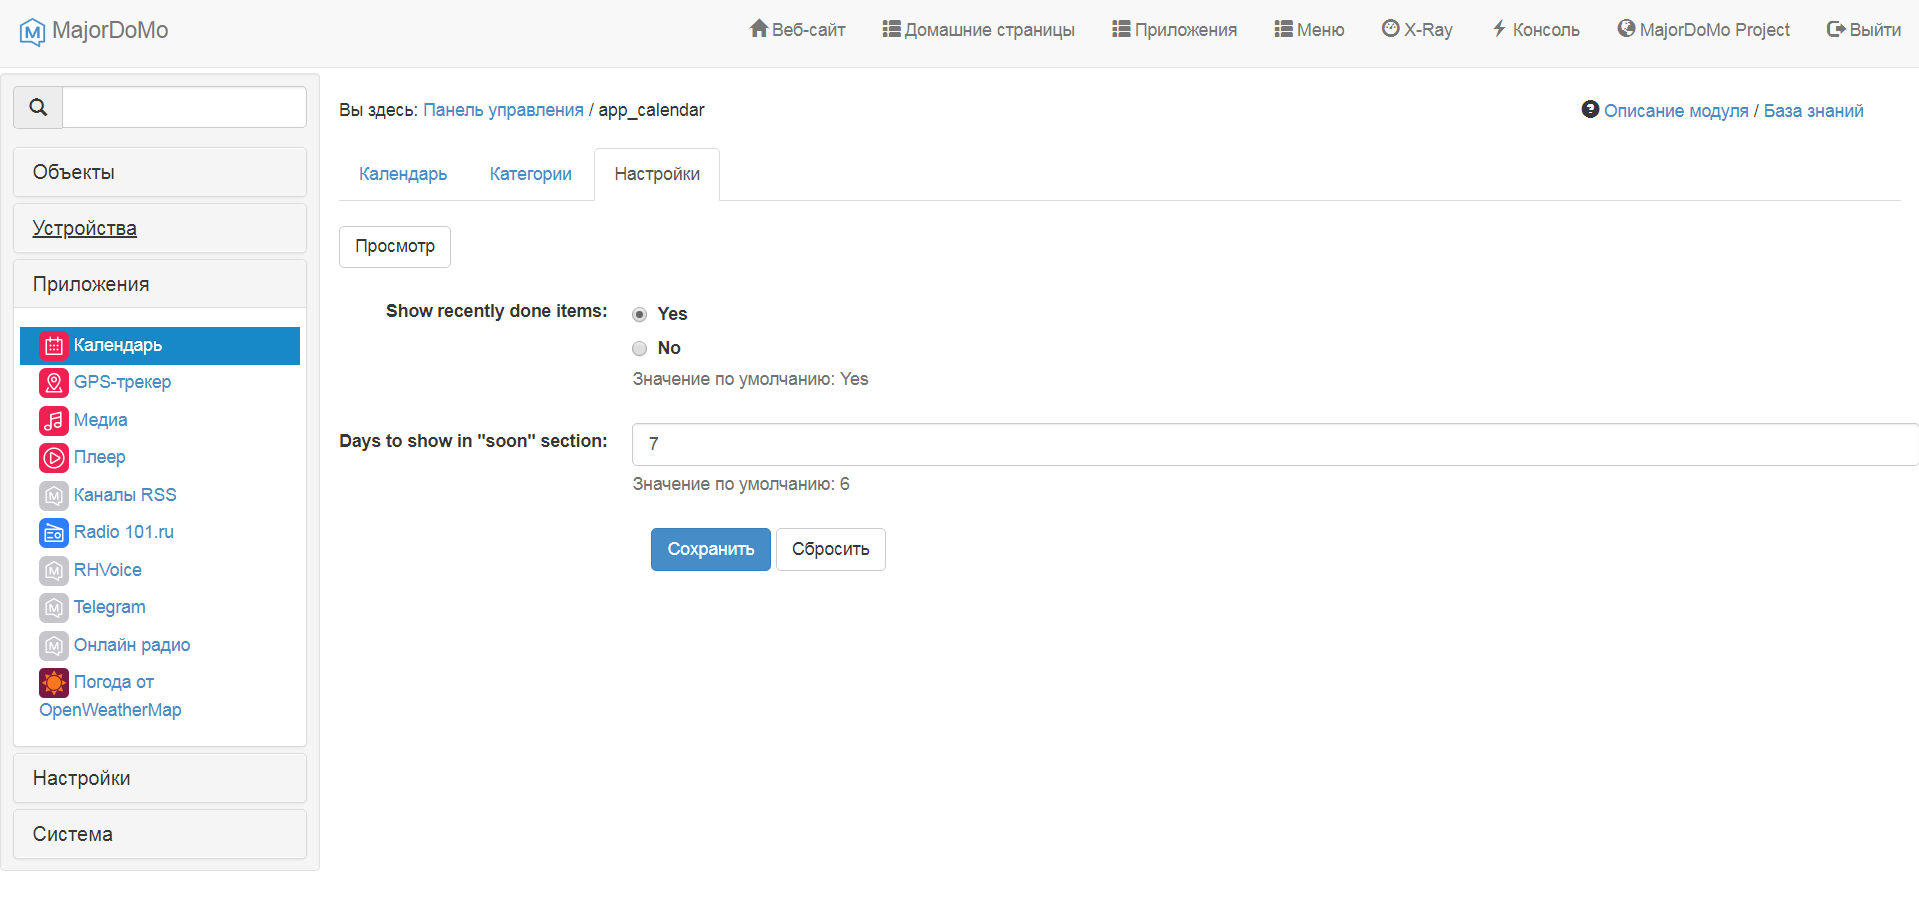Click the 'app_calendar' breadcrumb text

651,110
